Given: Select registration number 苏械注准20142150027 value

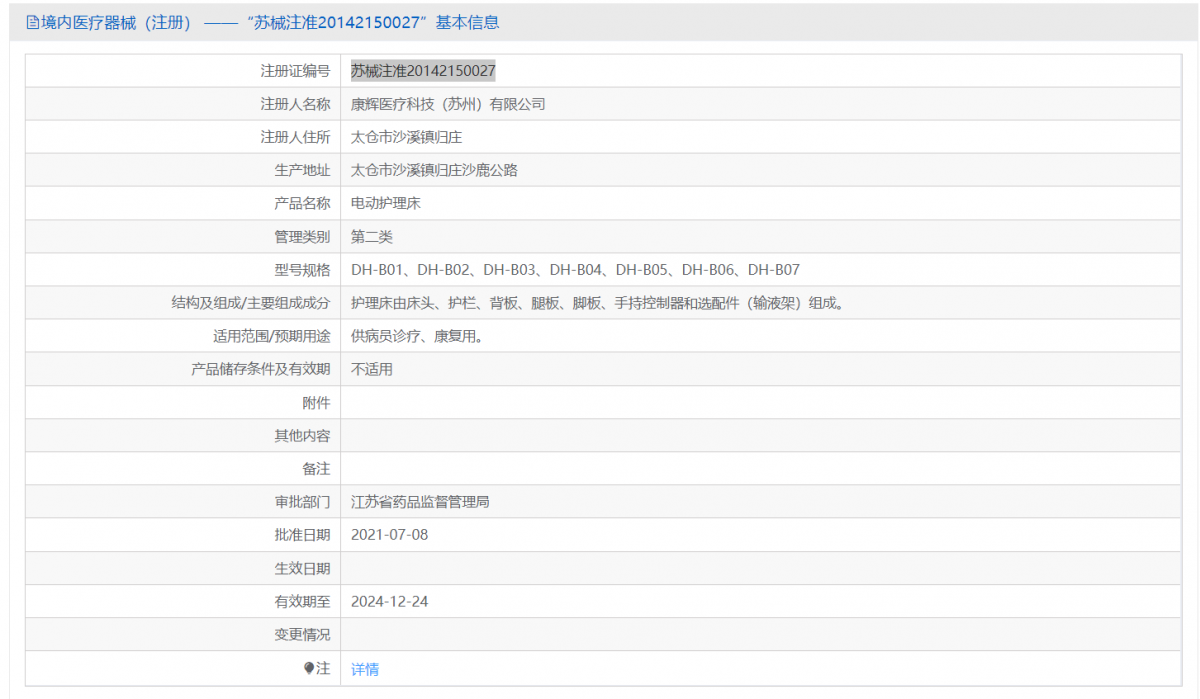Looking at the screenshot, I should click(x=423, y=71).
